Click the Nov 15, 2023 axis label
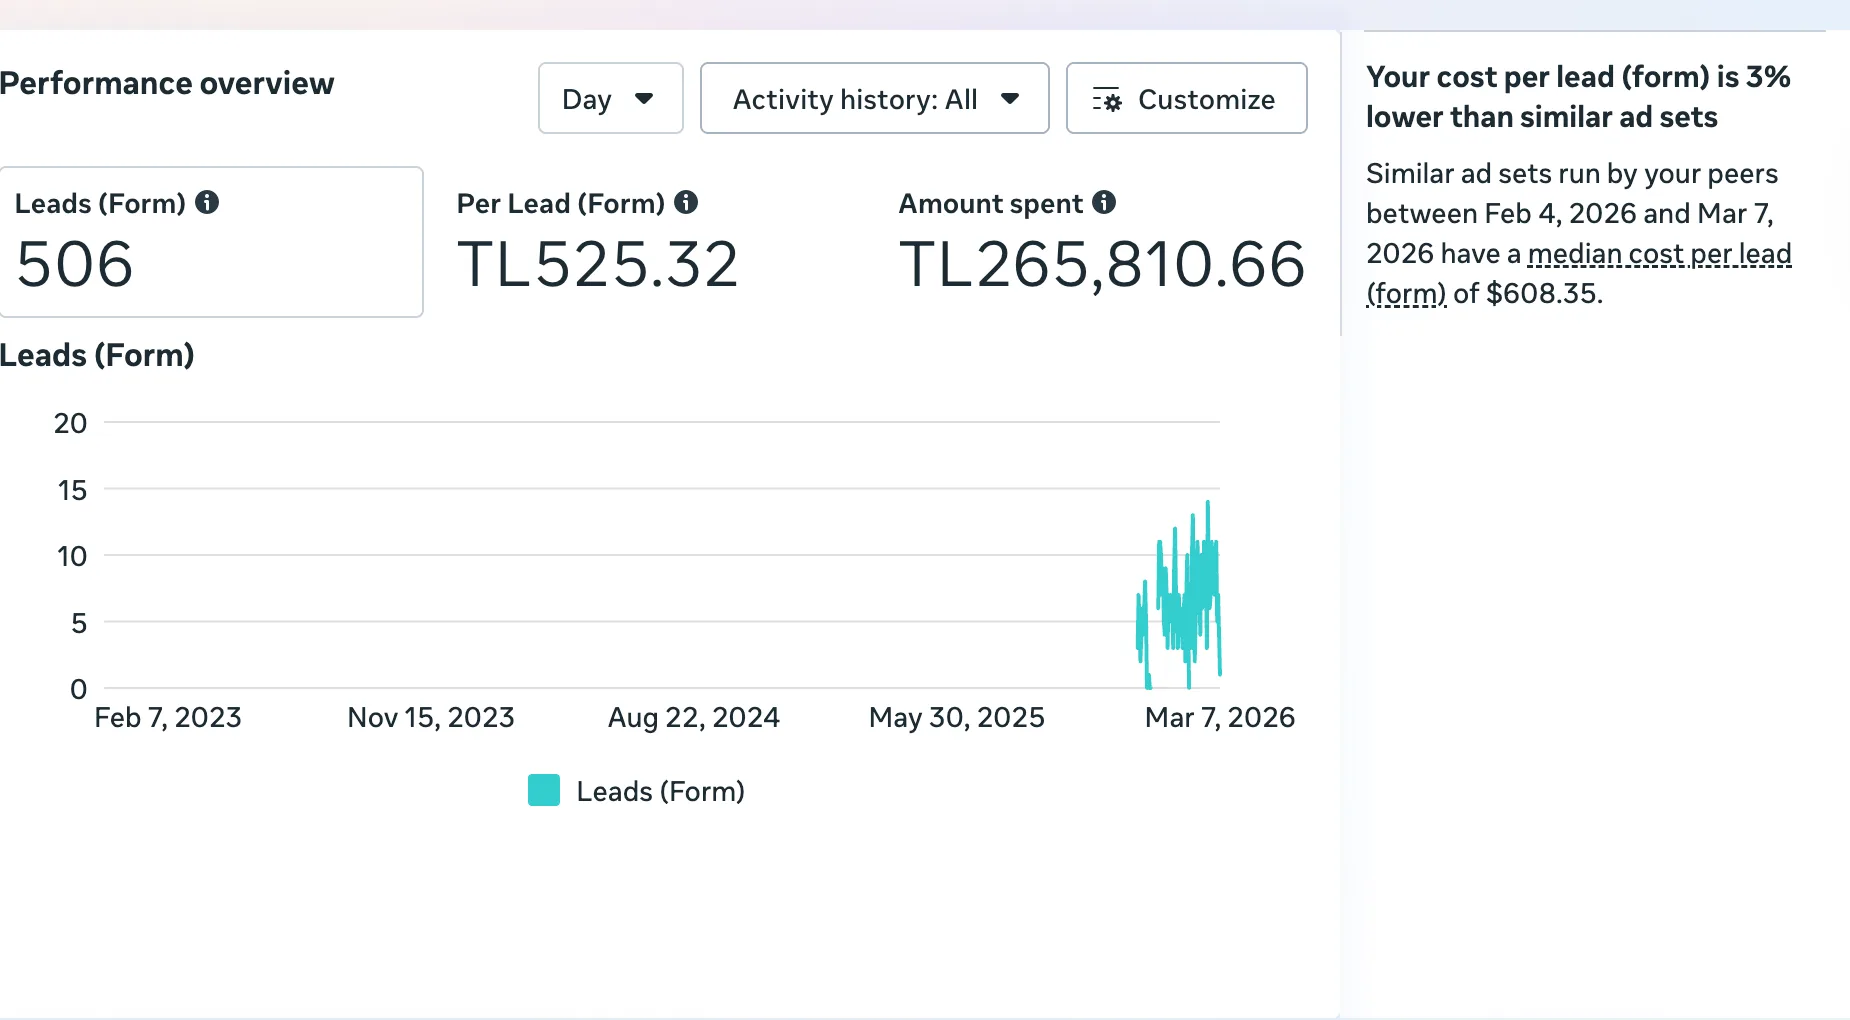 tap(431, 717)
